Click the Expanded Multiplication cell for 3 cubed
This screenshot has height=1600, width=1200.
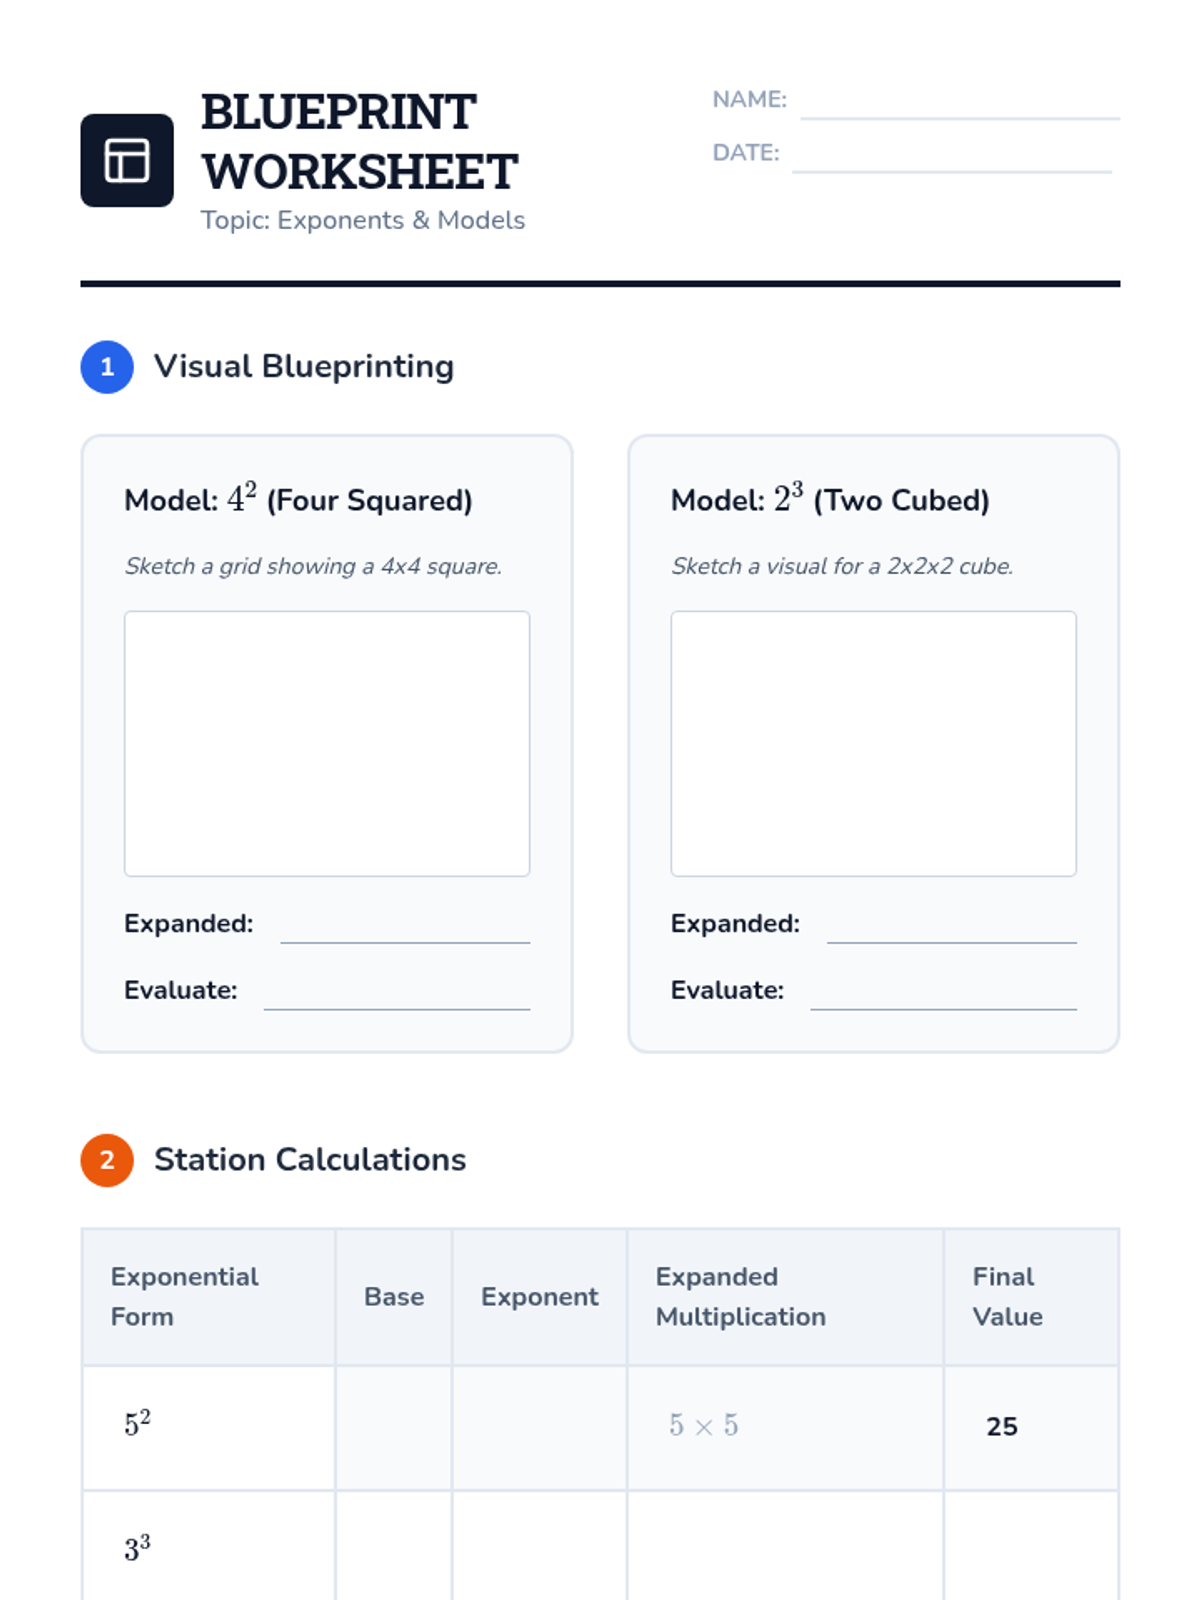point(786,1546)
